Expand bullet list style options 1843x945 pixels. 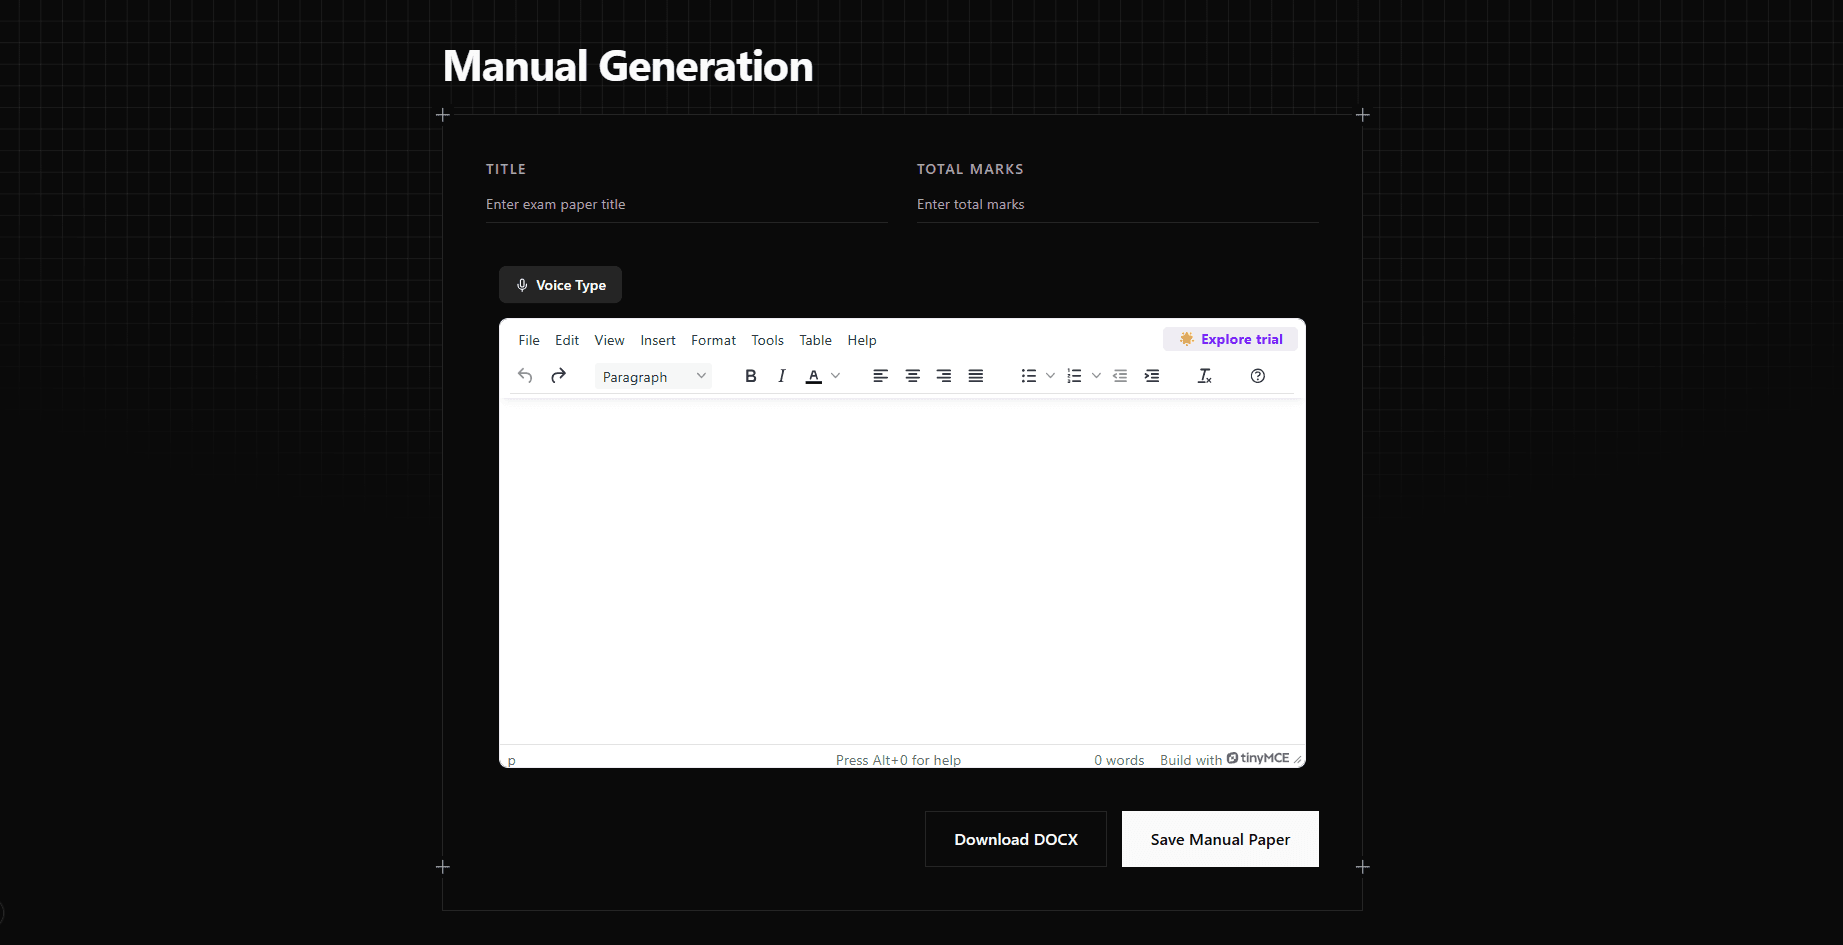(1050, 376)
